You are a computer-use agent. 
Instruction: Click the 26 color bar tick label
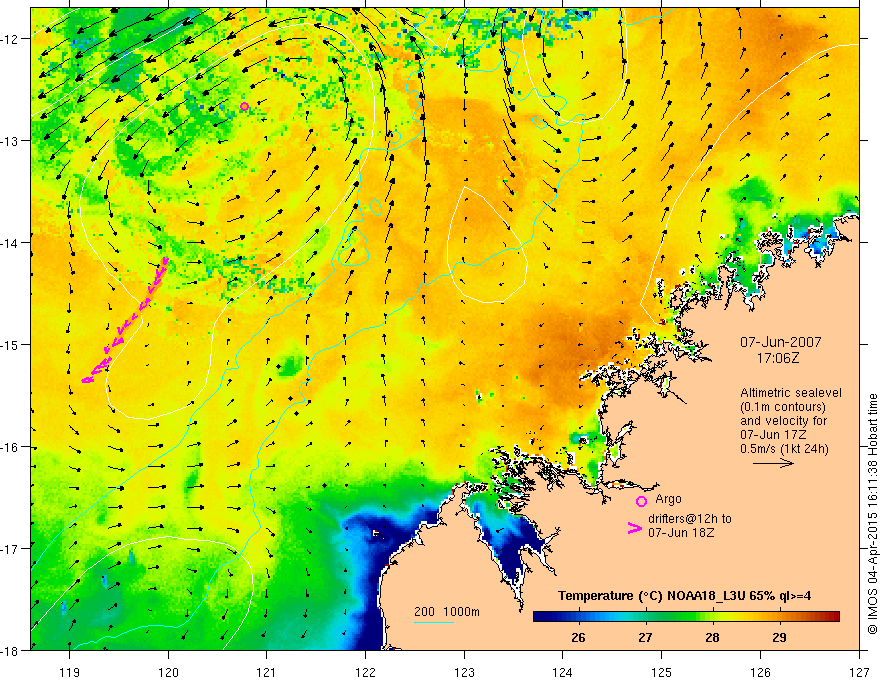578,638
